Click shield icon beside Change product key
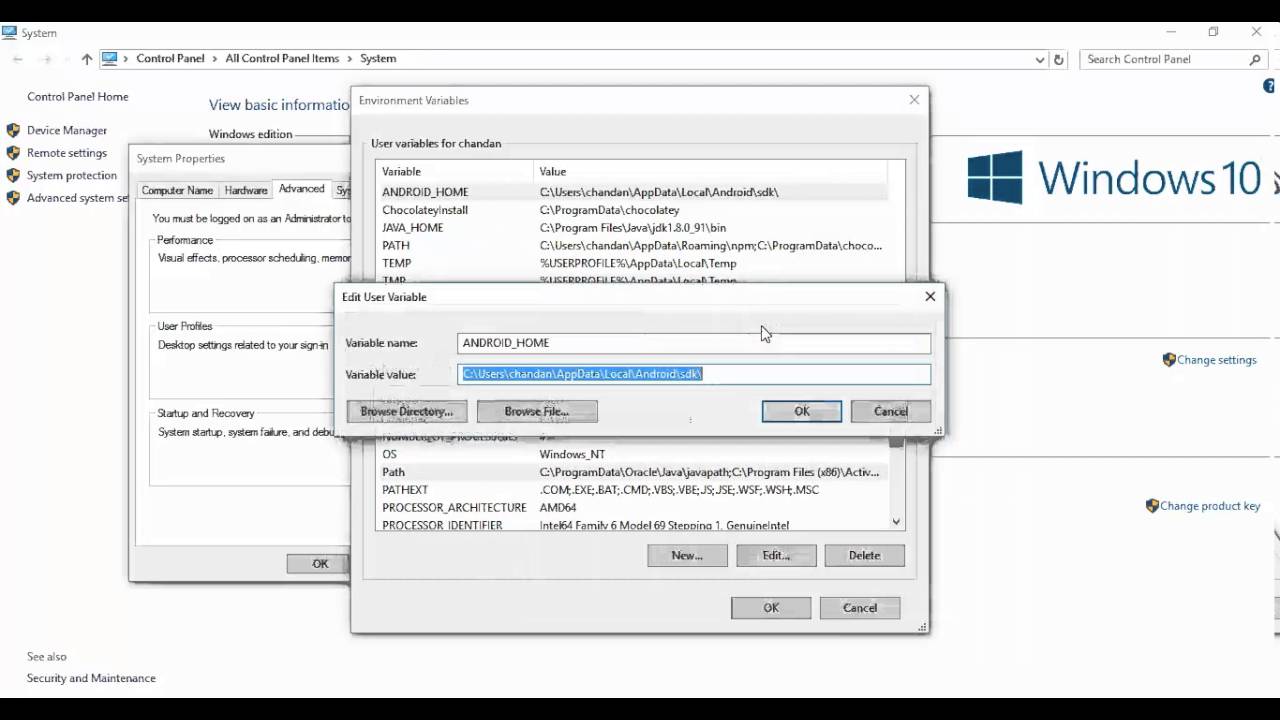 [1152, 506]
